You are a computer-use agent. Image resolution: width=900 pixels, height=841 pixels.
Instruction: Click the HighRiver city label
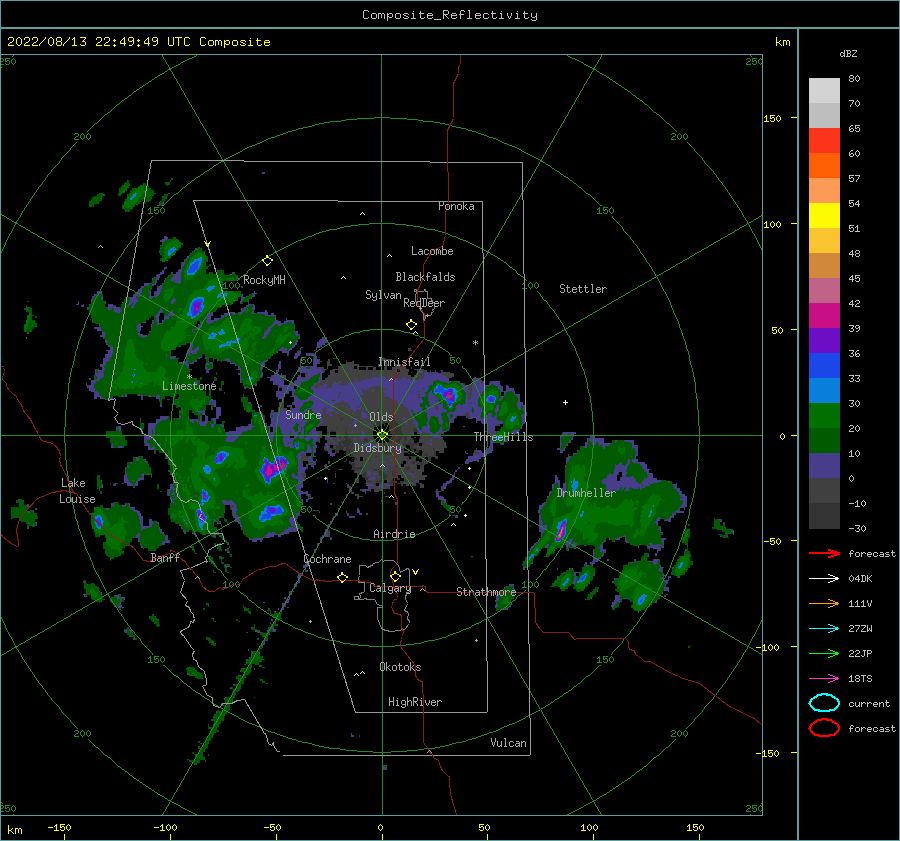415,702
